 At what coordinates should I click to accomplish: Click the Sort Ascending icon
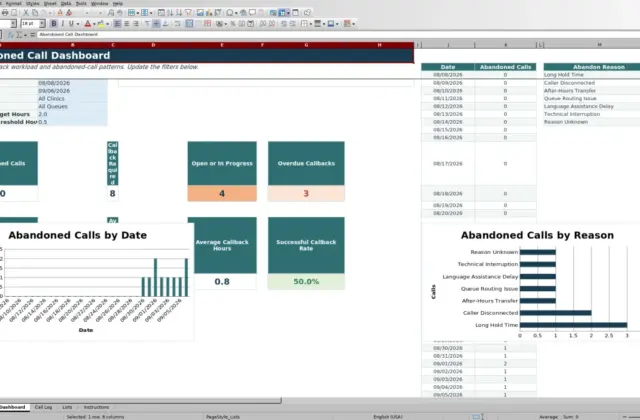(170, 13)
